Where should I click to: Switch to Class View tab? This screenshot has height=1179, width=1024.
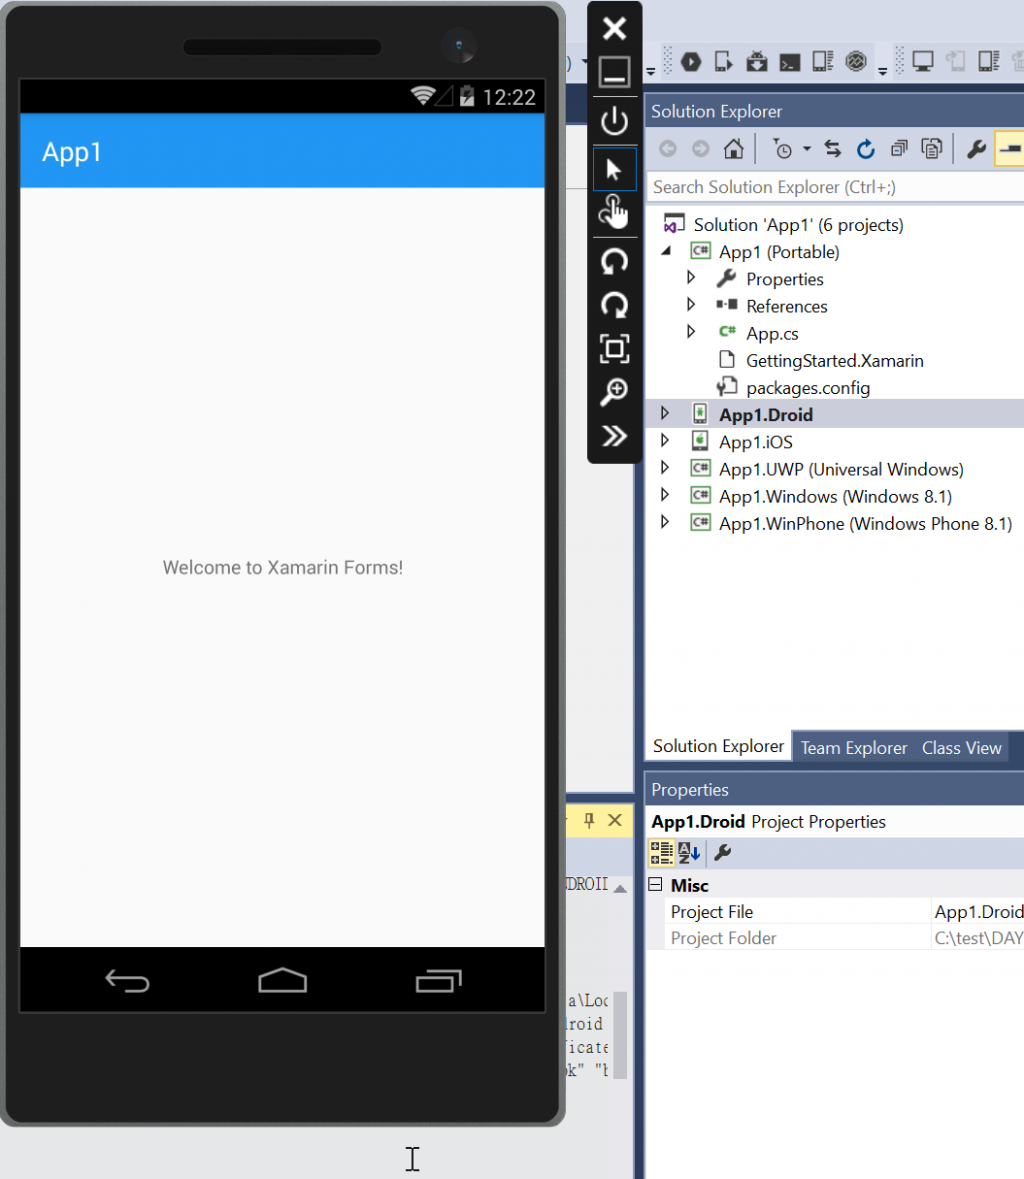(962, 748)
